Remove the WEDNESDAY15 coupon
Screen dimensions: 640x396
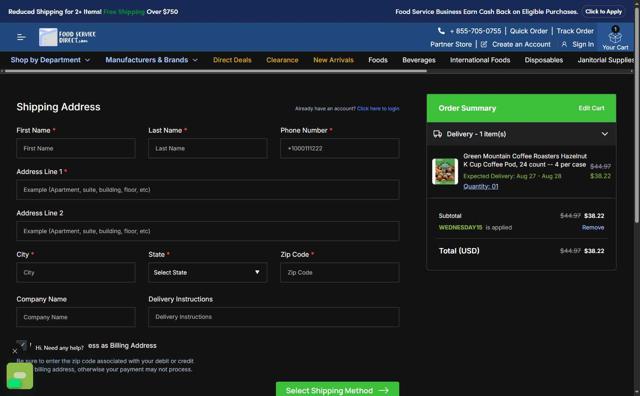[x=593, y=227]
